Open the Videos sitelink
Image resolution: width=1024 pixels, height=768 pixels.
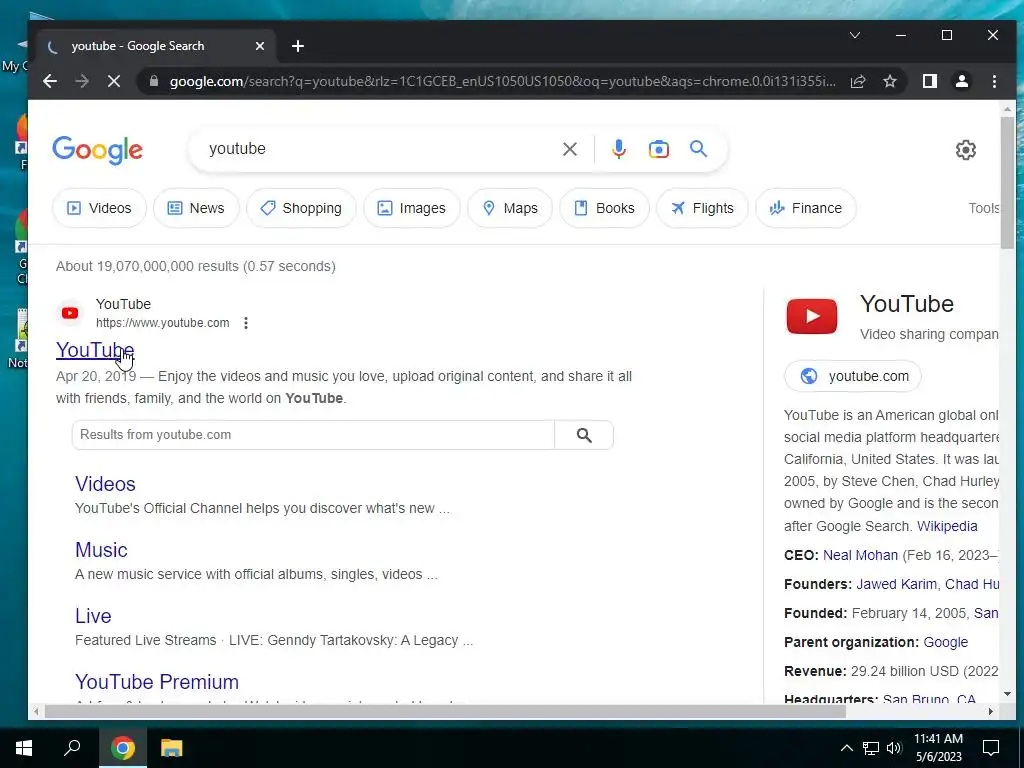tap(105, 484)
